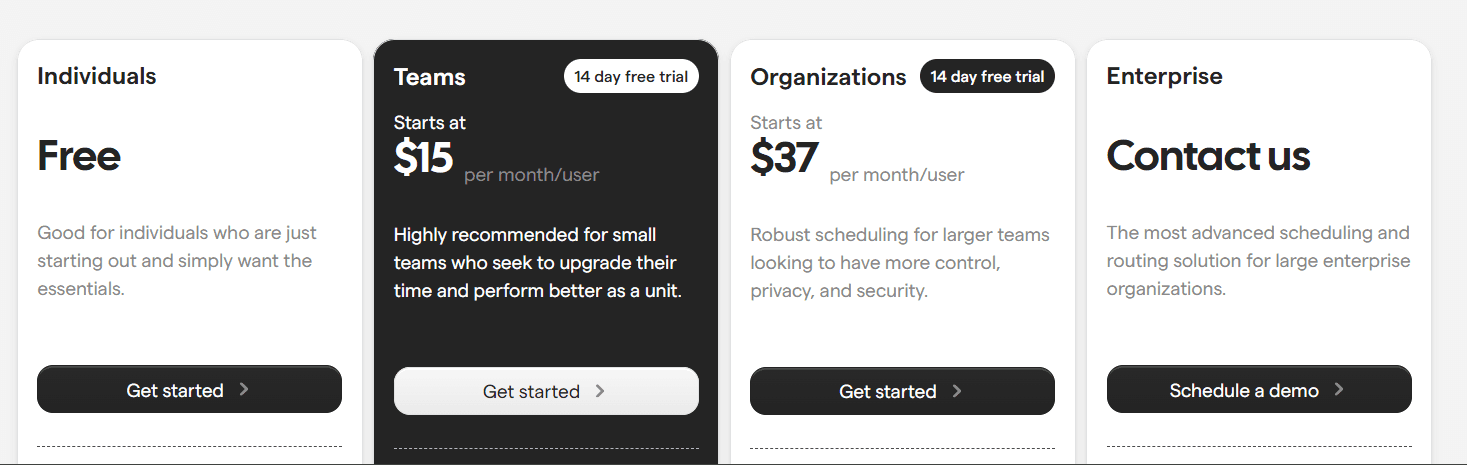Click the Teams 14 day free trial badge
The width and height of the screenshot is (1467, 465).
point(631,77)
